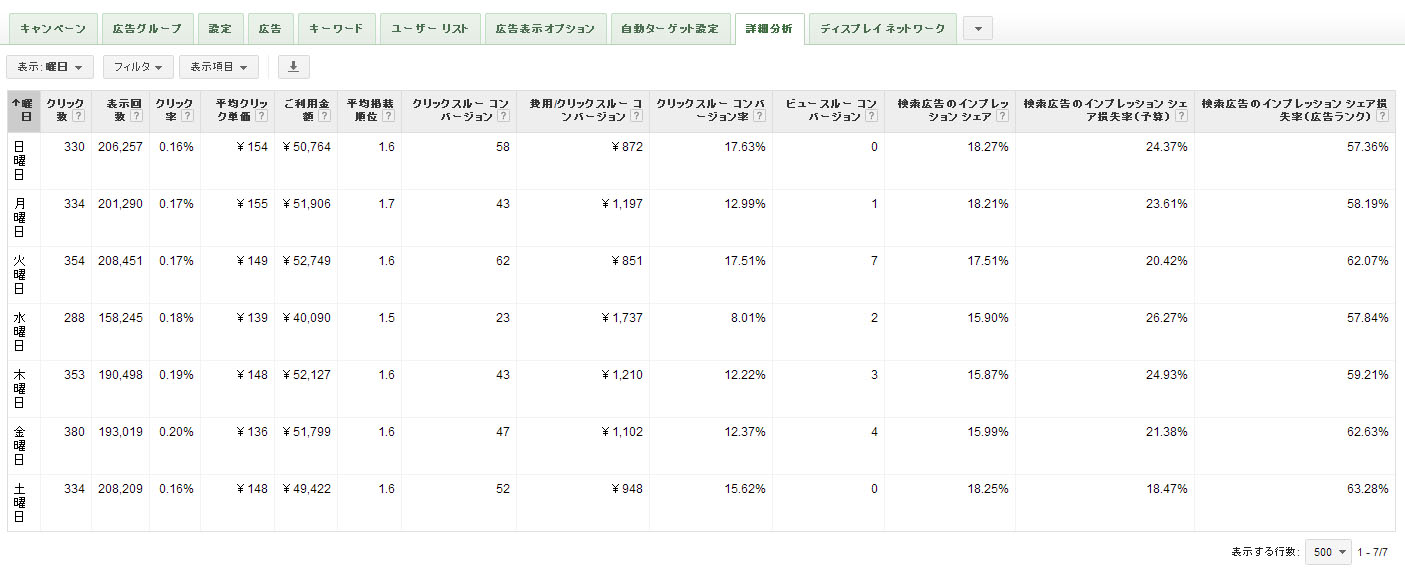Select the 木曜日 row label
The width and height of the screenshot is (1405, 572).
coord(20,389)
